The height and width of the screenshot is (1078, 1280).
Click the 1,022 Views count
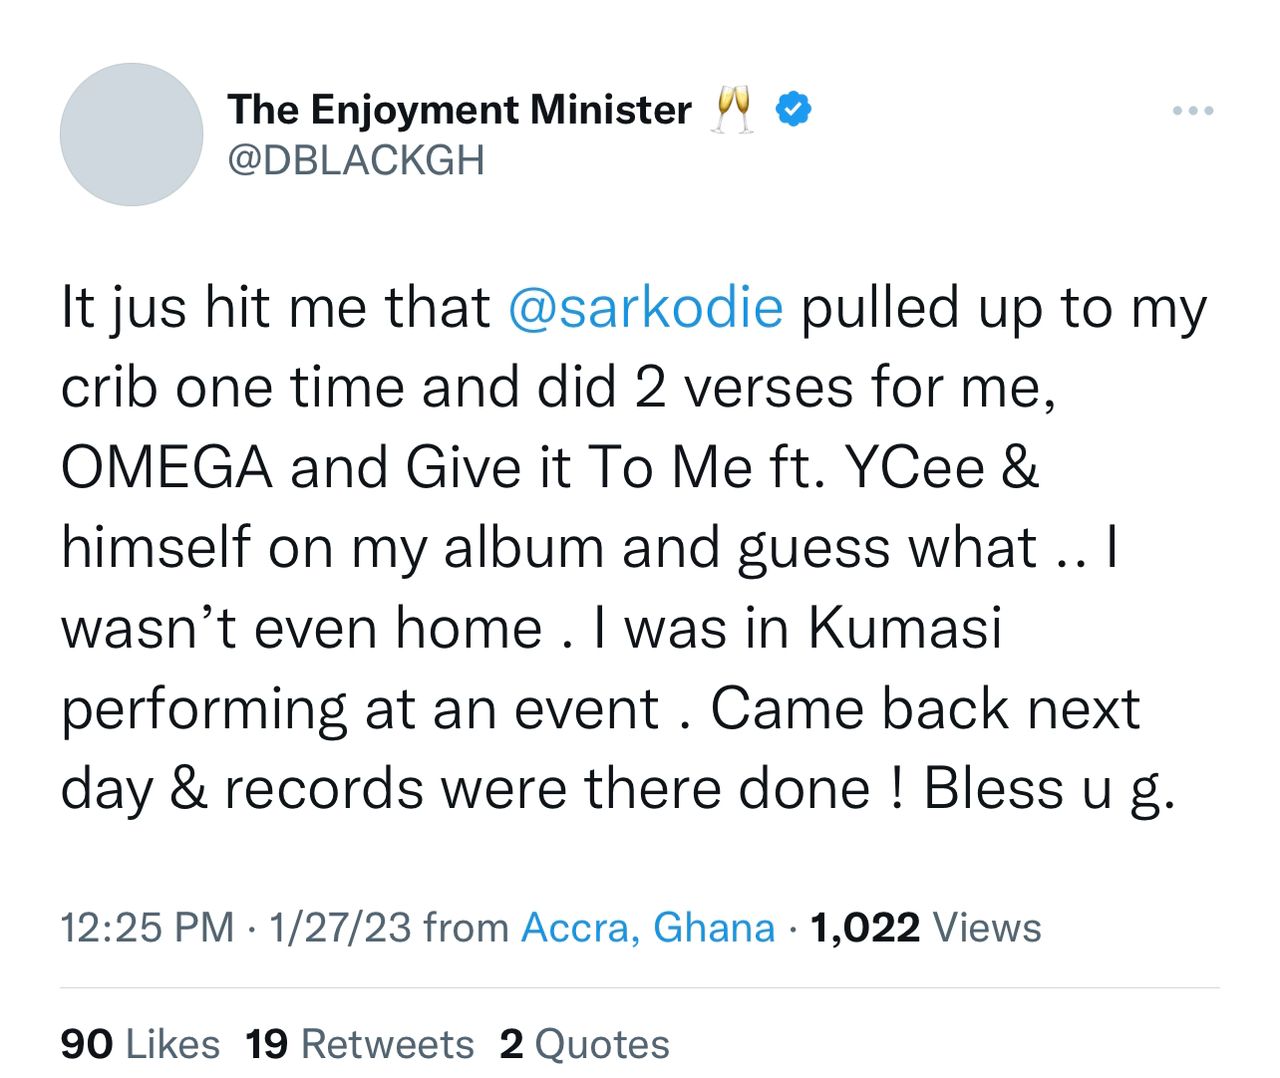pyautogui.click(x=926, y=927)
